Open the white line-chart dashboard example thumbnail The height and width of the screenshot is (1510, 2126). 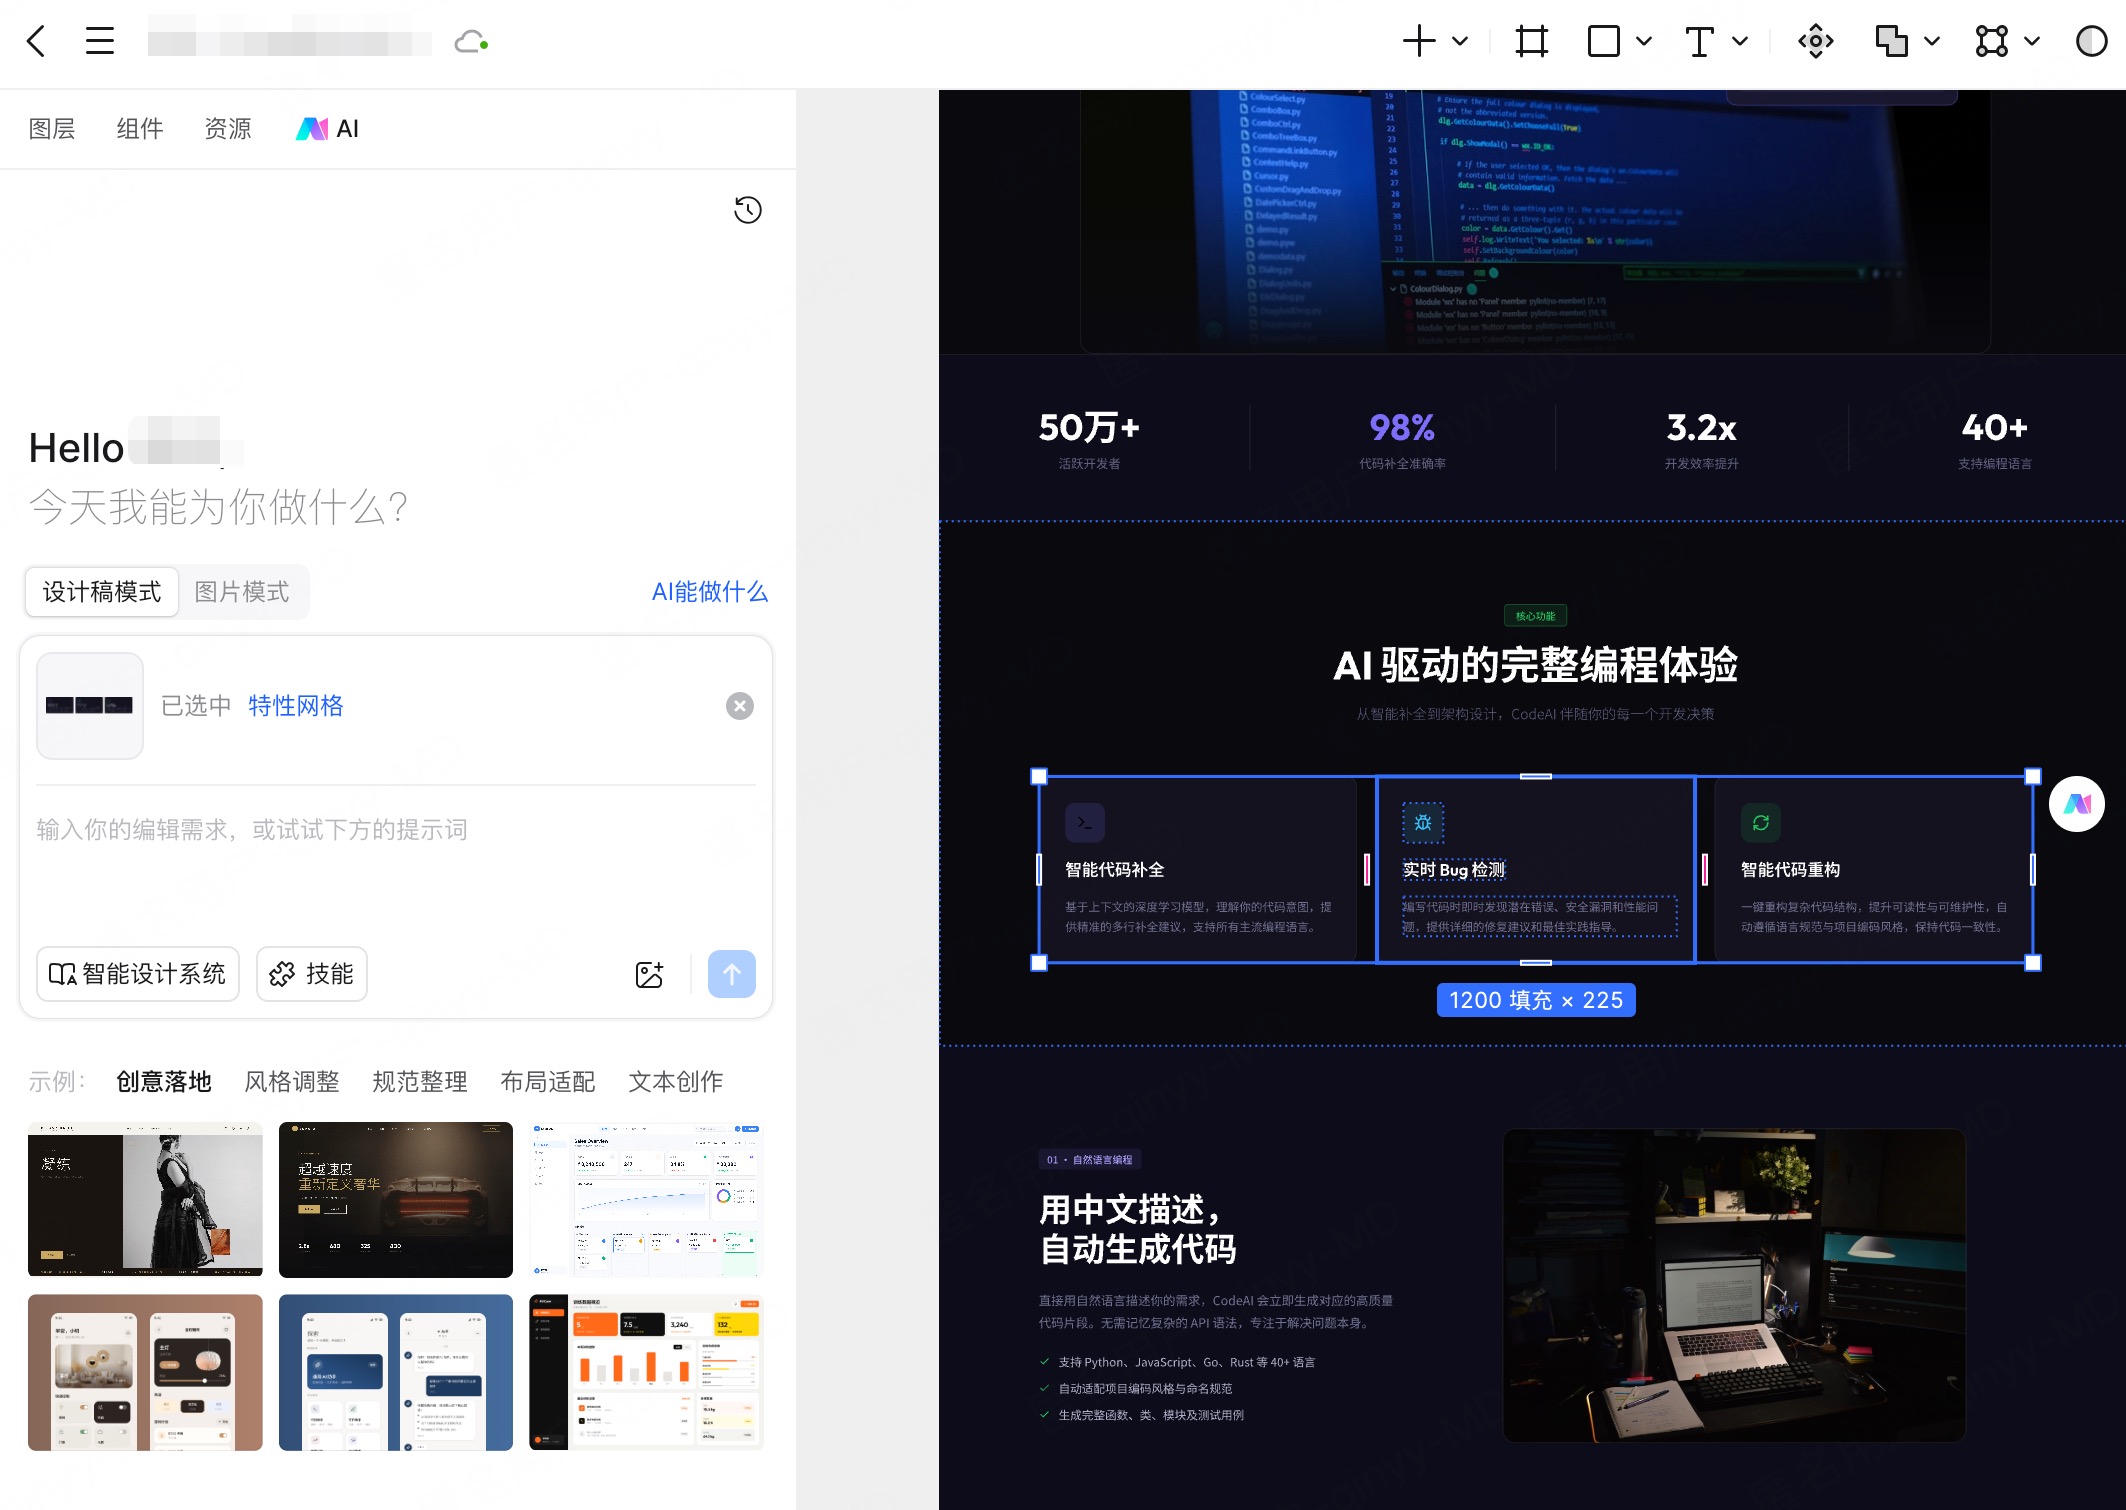coord(646,1199)
